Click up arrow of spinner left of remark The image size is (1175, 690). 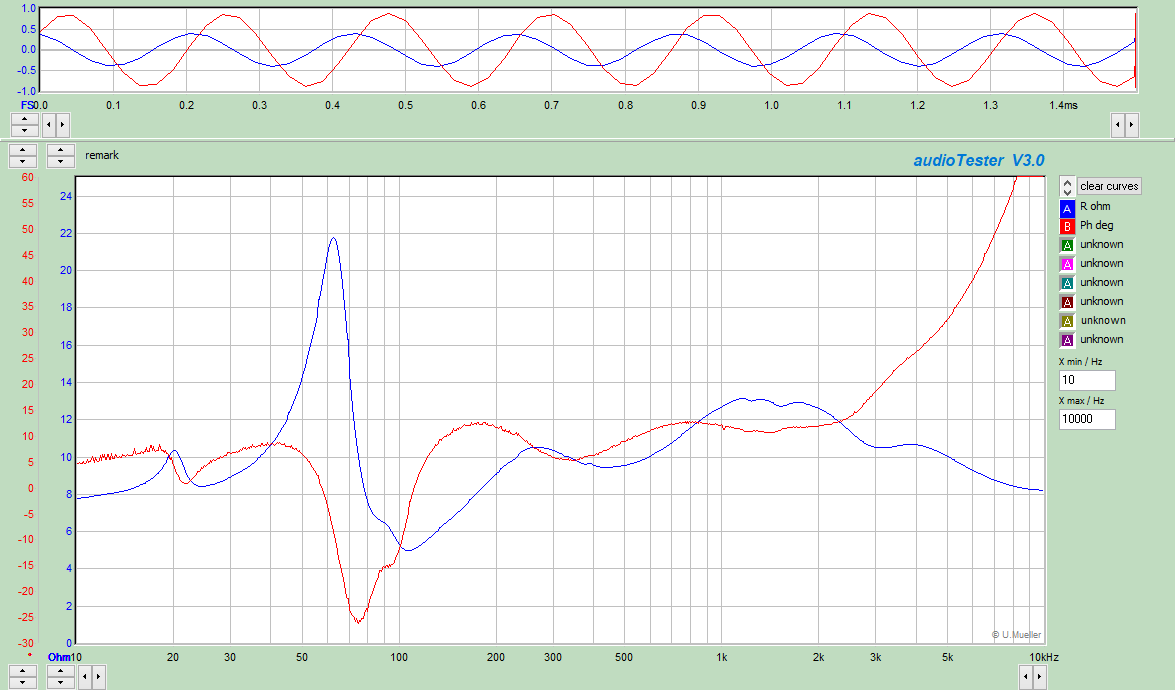click(61, 151)
